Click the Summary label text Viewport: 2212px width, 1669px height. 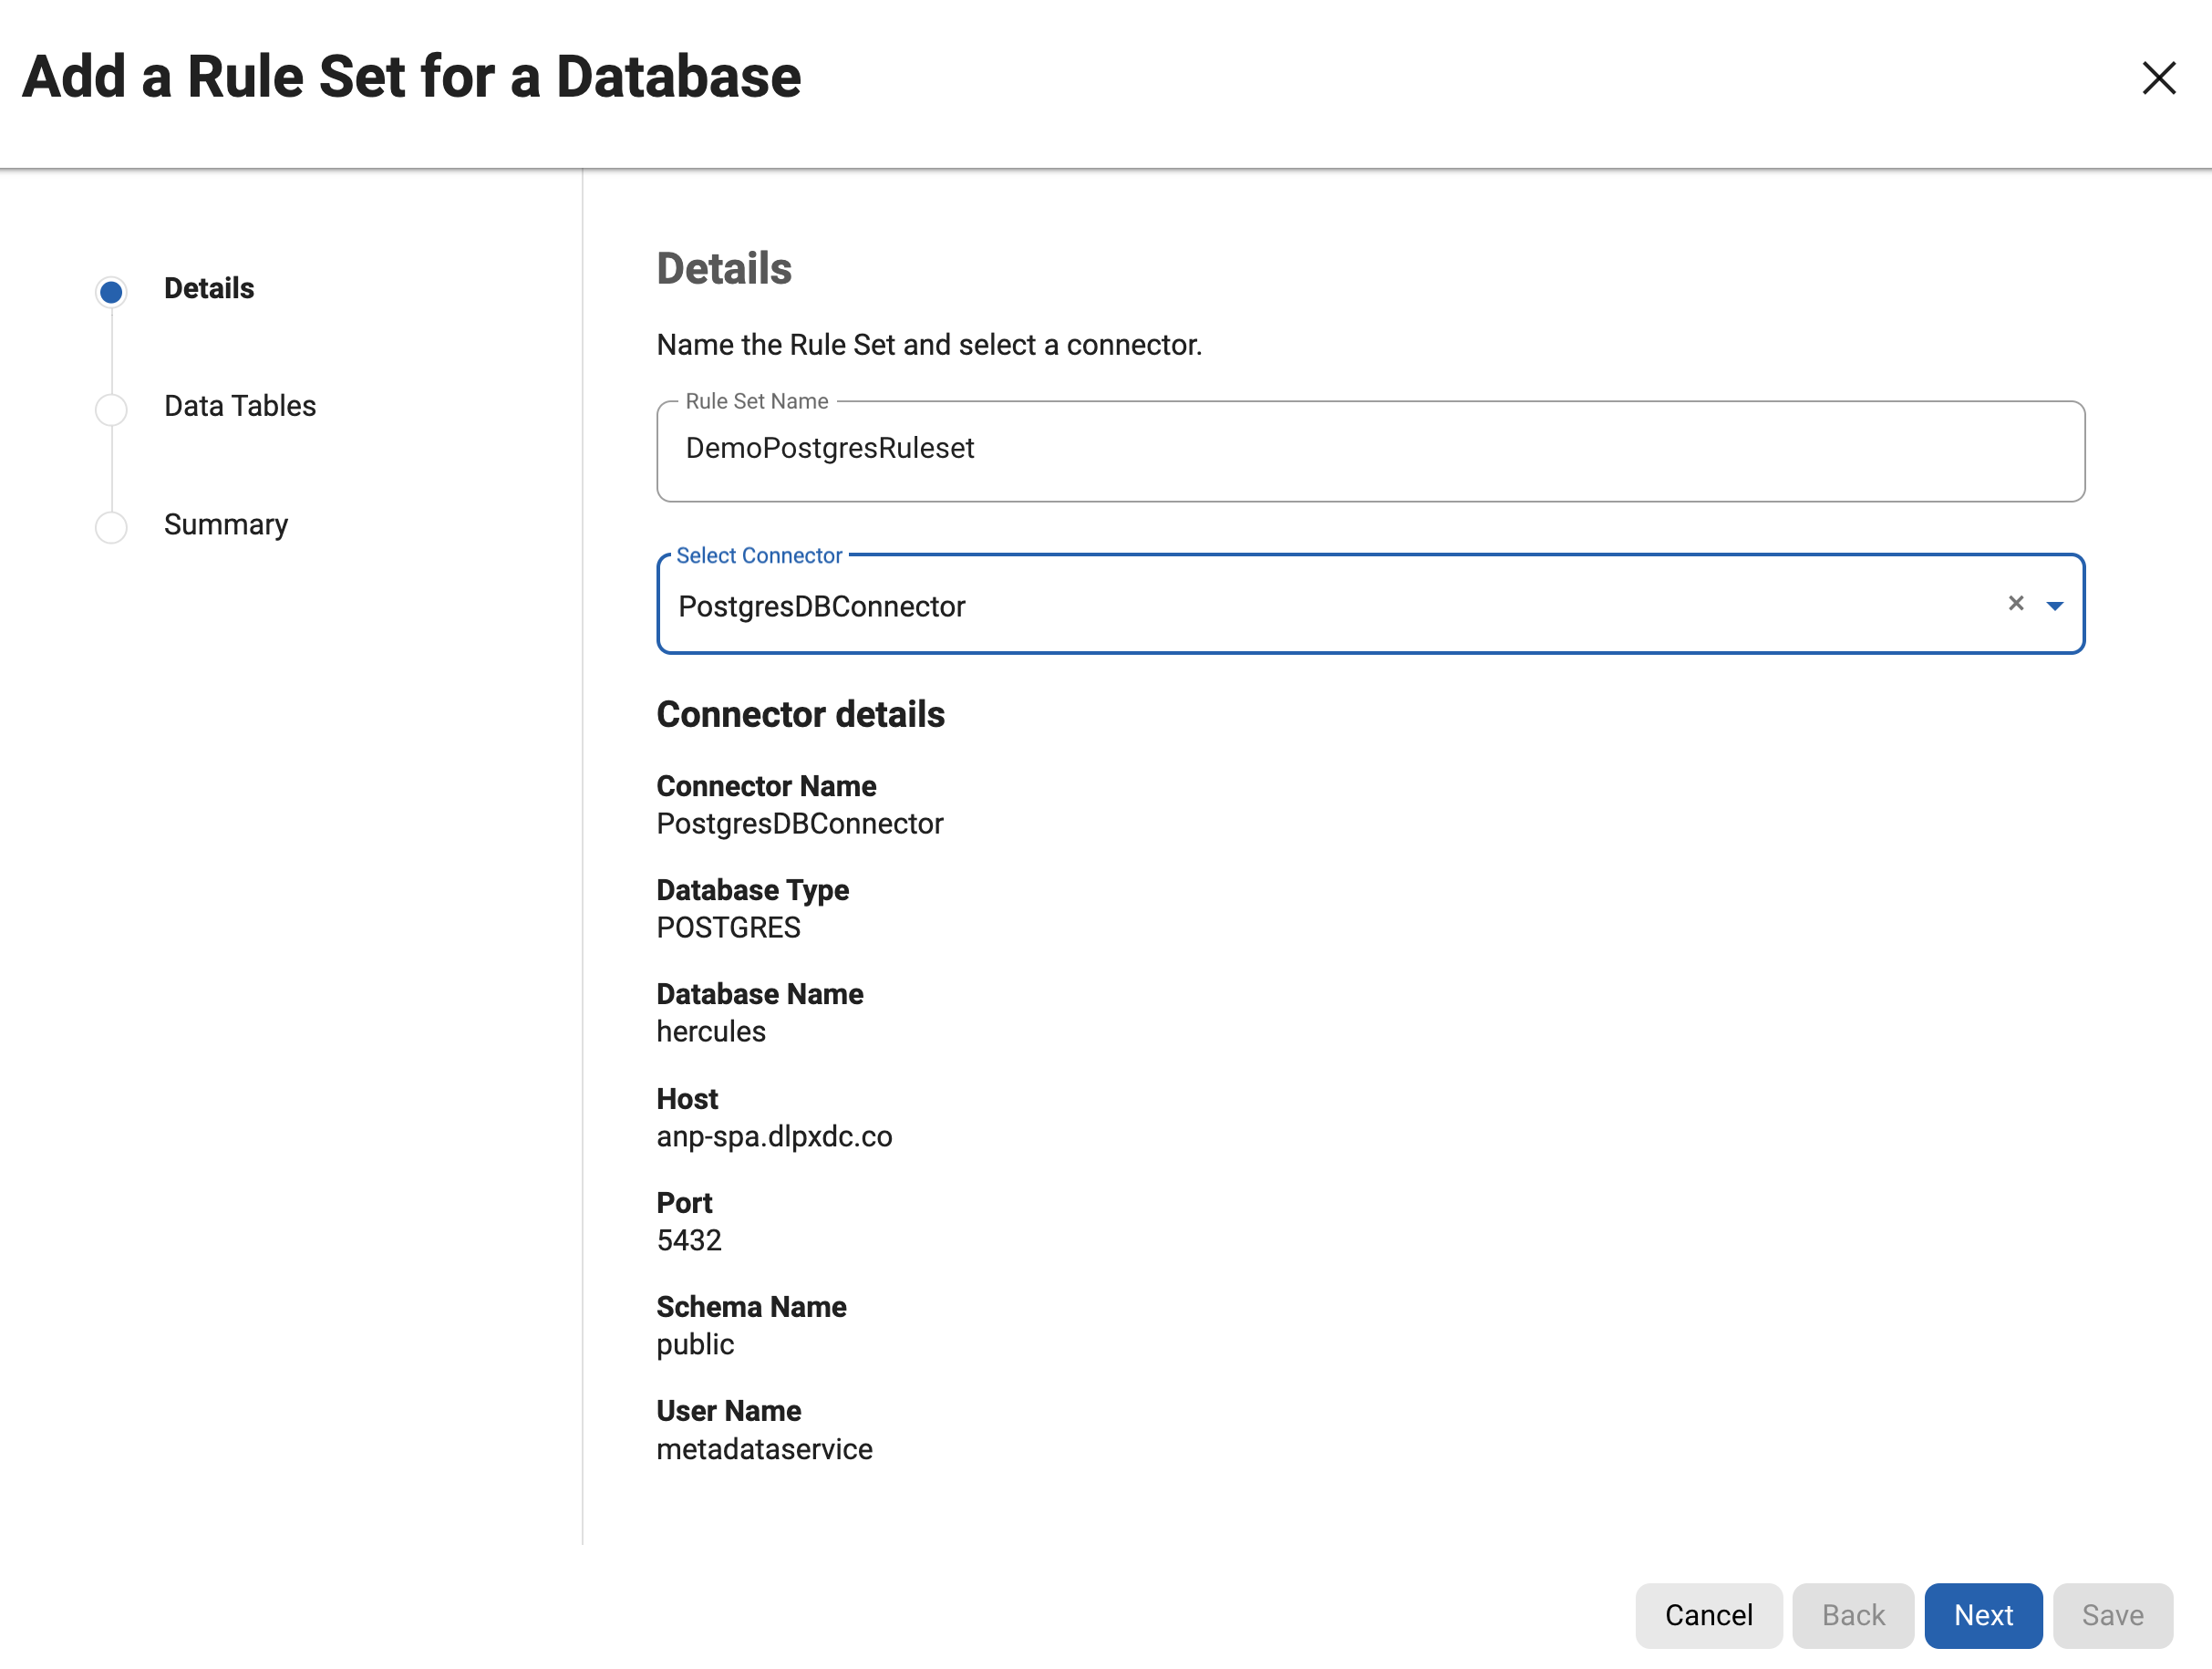point(225,524)
